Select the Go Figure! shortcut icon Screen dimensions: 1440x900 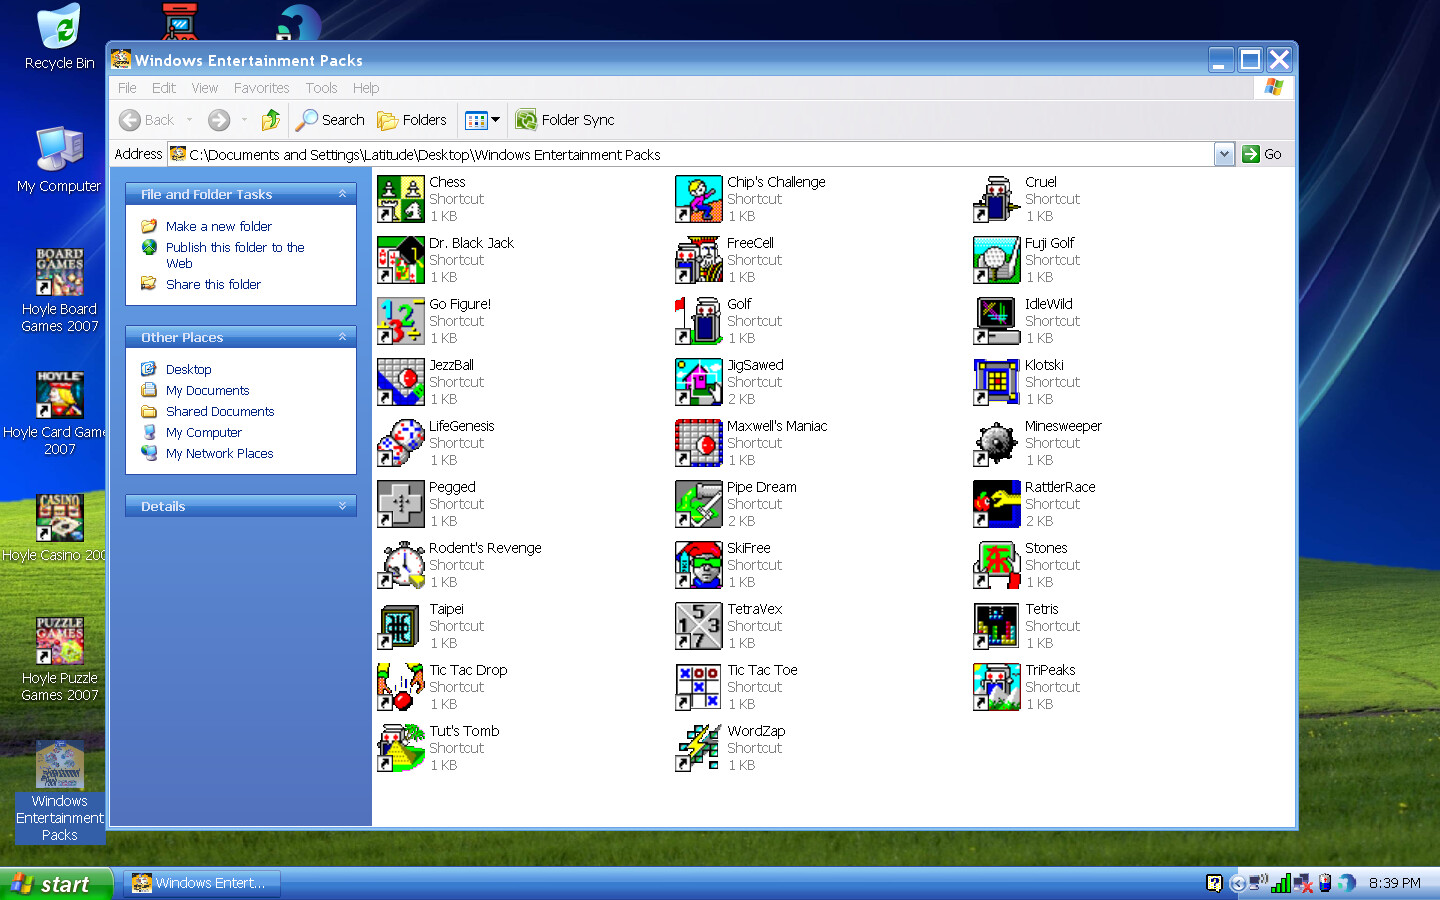click(401, 321)
